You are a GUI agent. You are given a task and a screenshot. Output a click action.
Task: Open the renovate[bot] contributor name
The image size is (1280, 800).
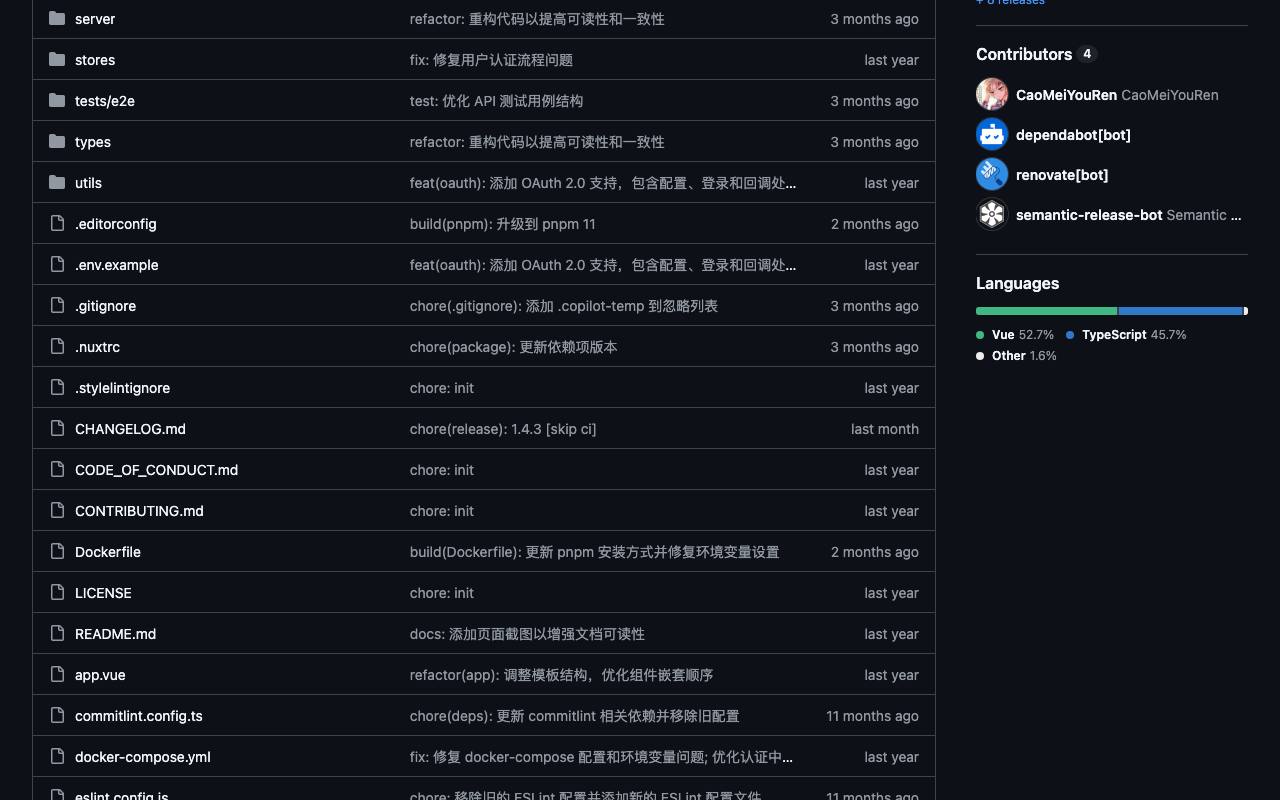pos(1062,175)
